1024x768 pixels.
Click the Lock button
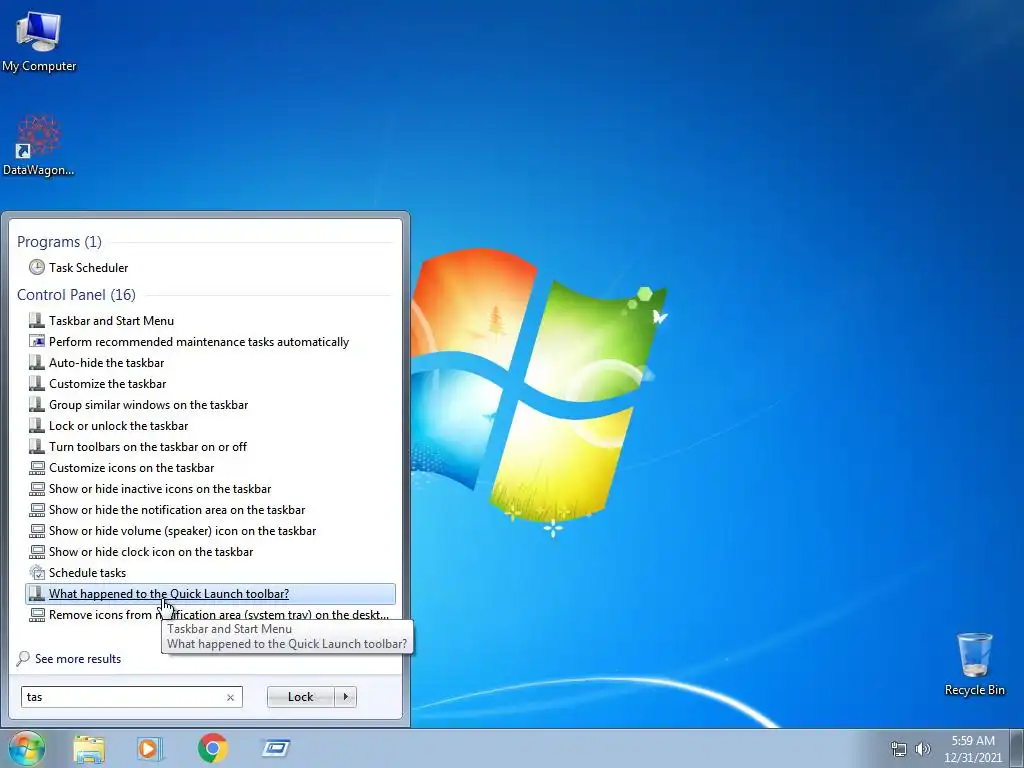point(300,697)
